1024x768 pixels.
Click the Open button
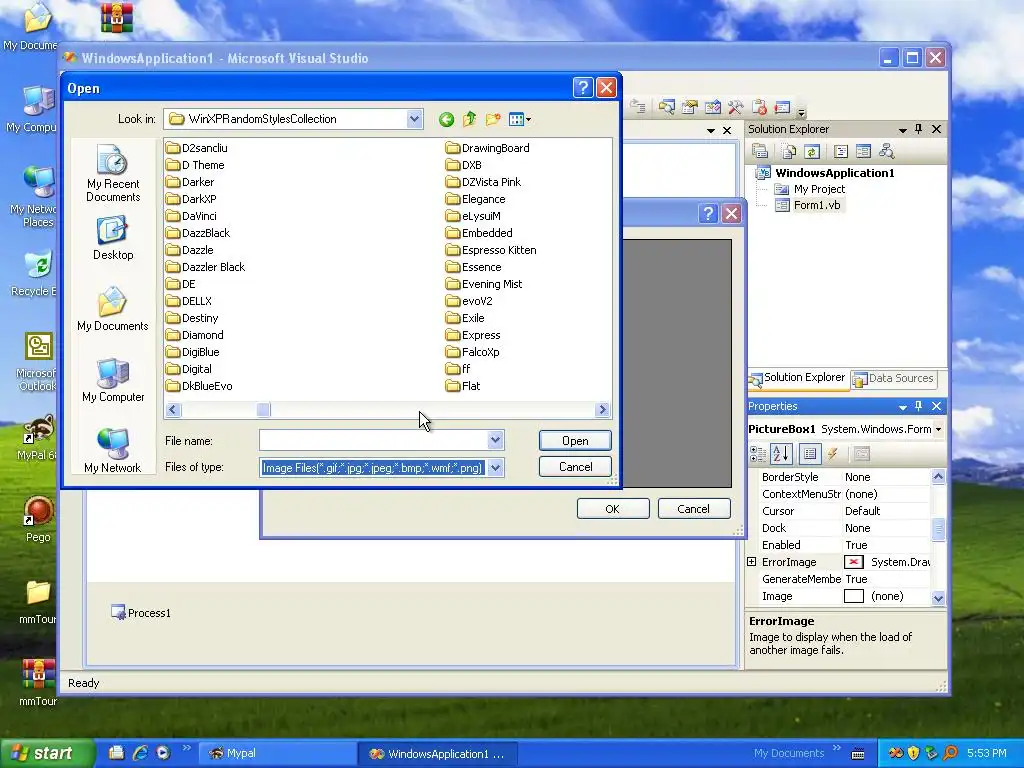coord(575,441)
